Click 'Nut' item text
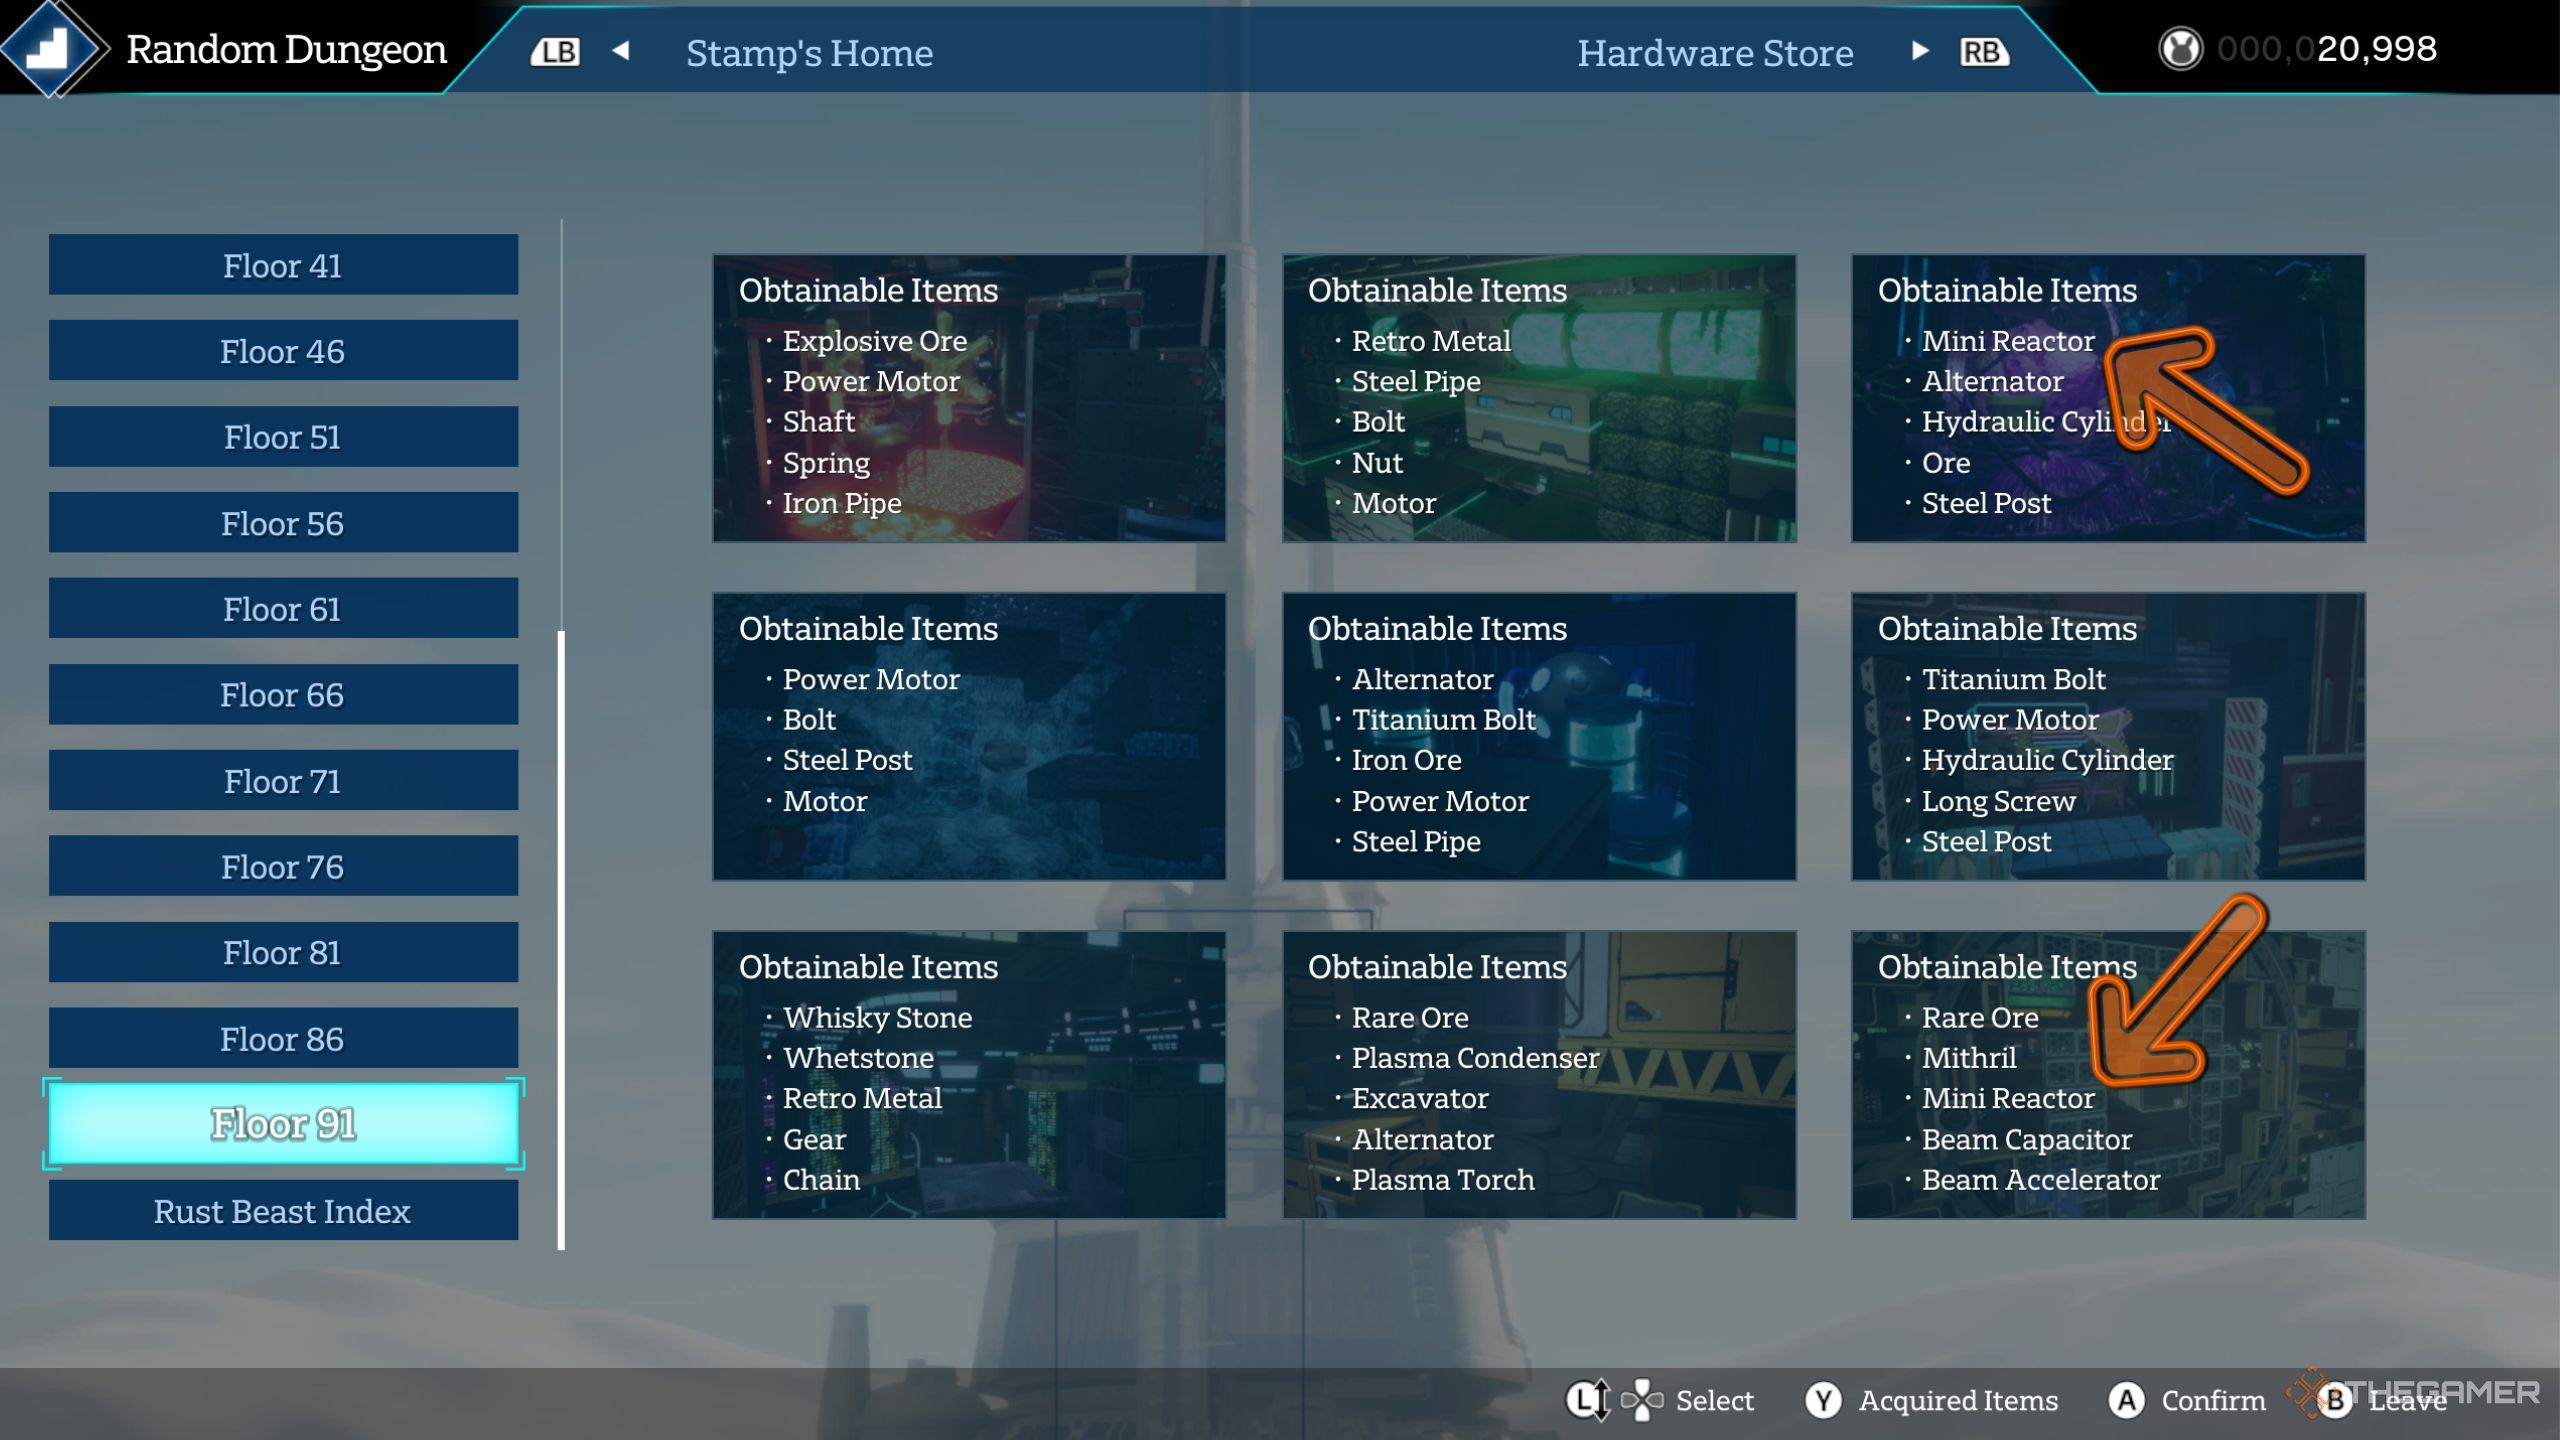Viewport: 2560px width, 1440px height. pos(1377,463)
